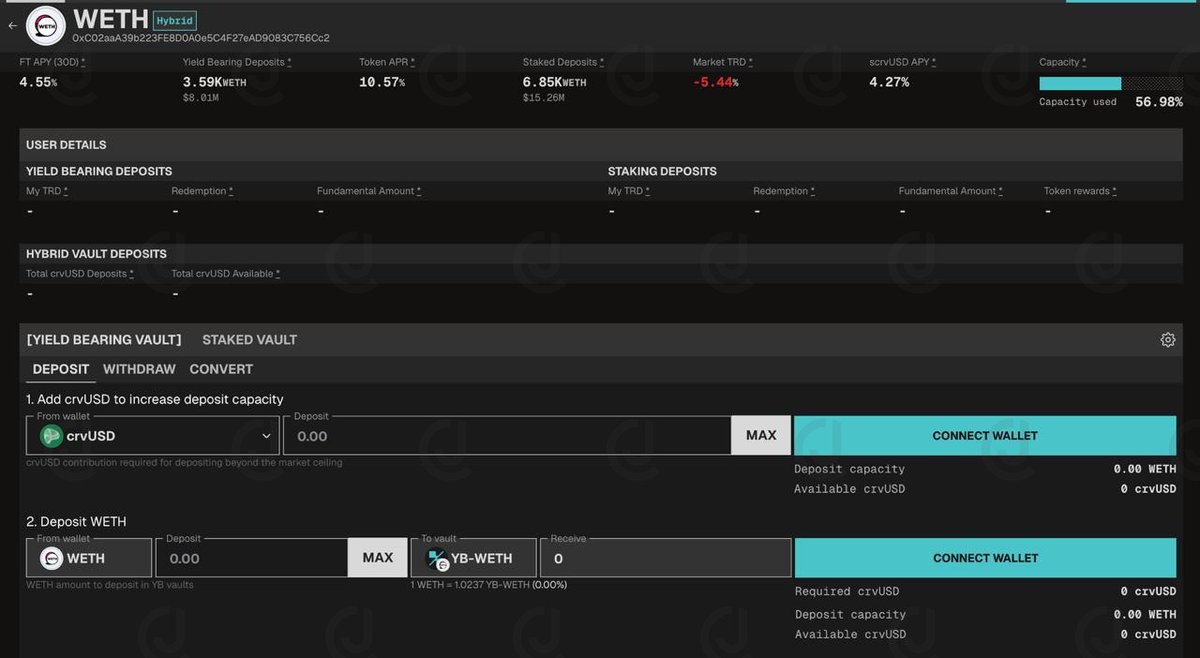Click the Total crvUSD Deposits label
Image resolution: width=1200 pixels, height=658 pixels.
click(x=76, y=274)
